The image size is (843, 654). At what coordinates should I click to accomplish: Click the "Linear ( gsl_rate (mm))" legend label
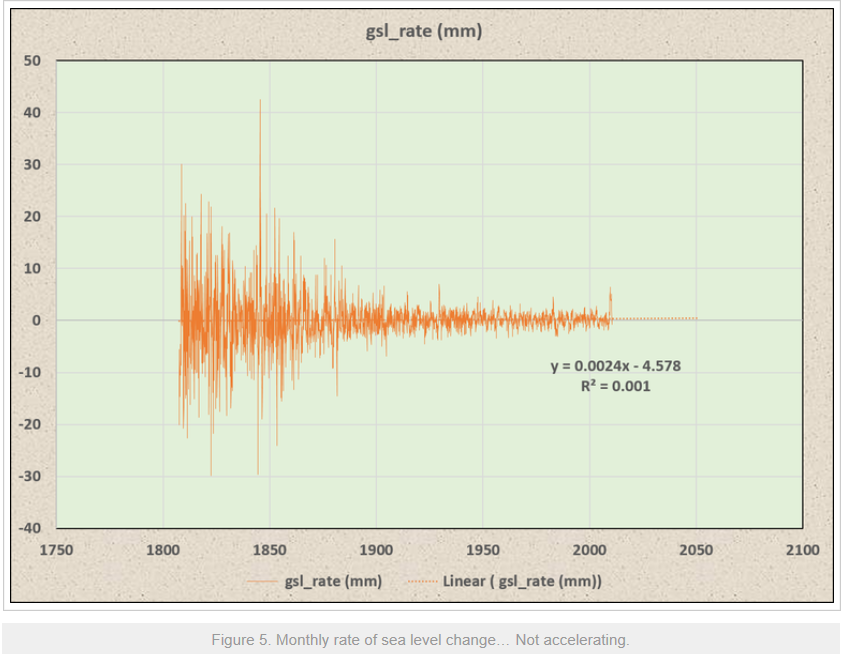(x=522, y=581)
